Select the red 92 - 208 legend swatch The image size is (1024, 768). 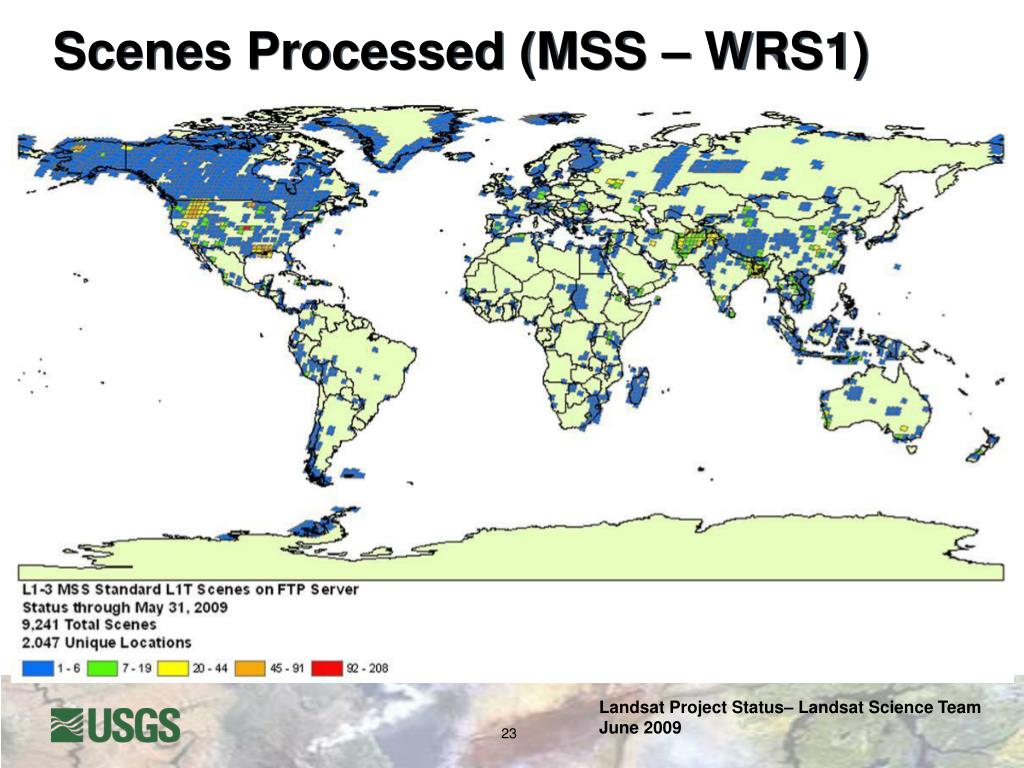327,668
